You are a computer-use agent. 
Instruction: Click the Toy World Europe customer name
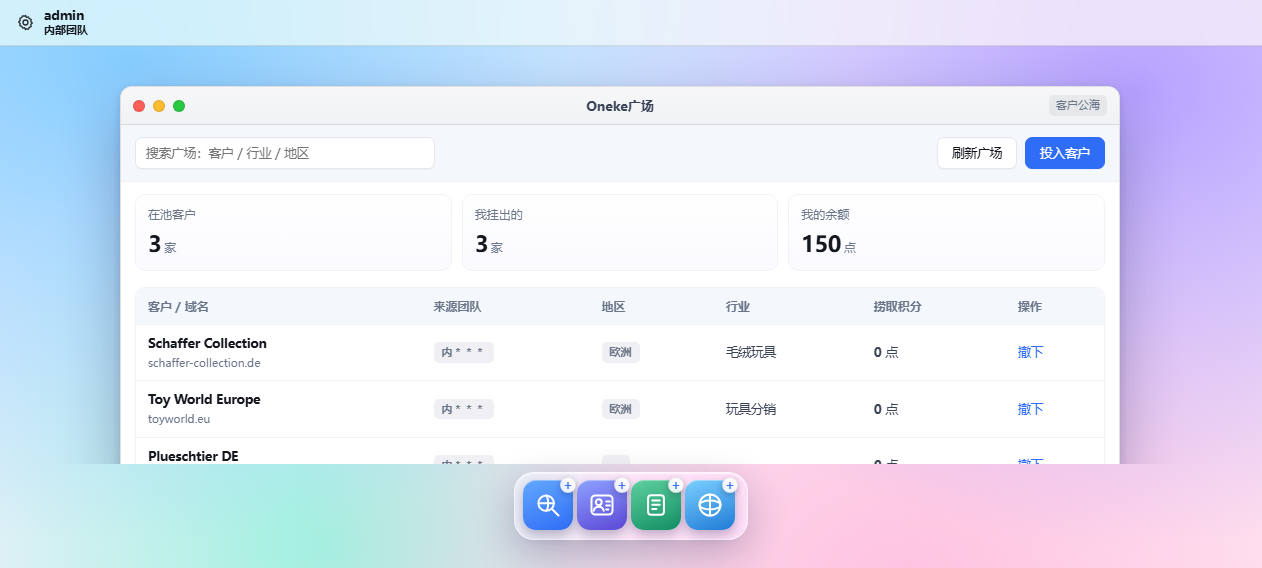click(x=204, y=399)
